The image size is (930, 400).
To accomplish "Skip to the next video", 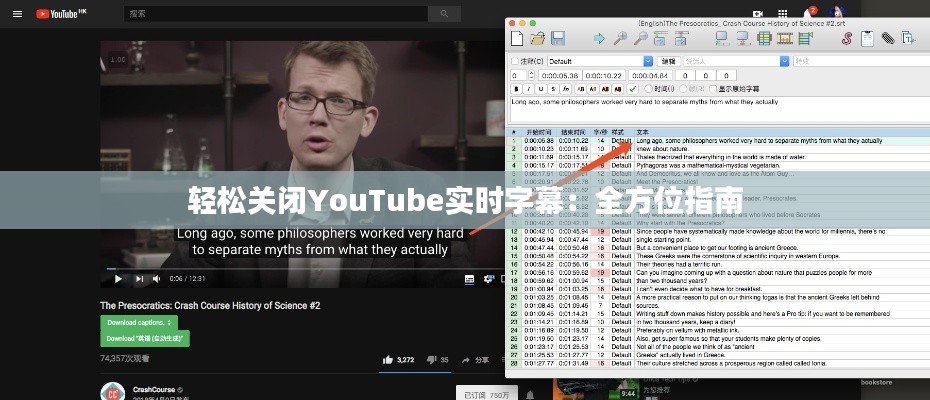I will point(139,278).
